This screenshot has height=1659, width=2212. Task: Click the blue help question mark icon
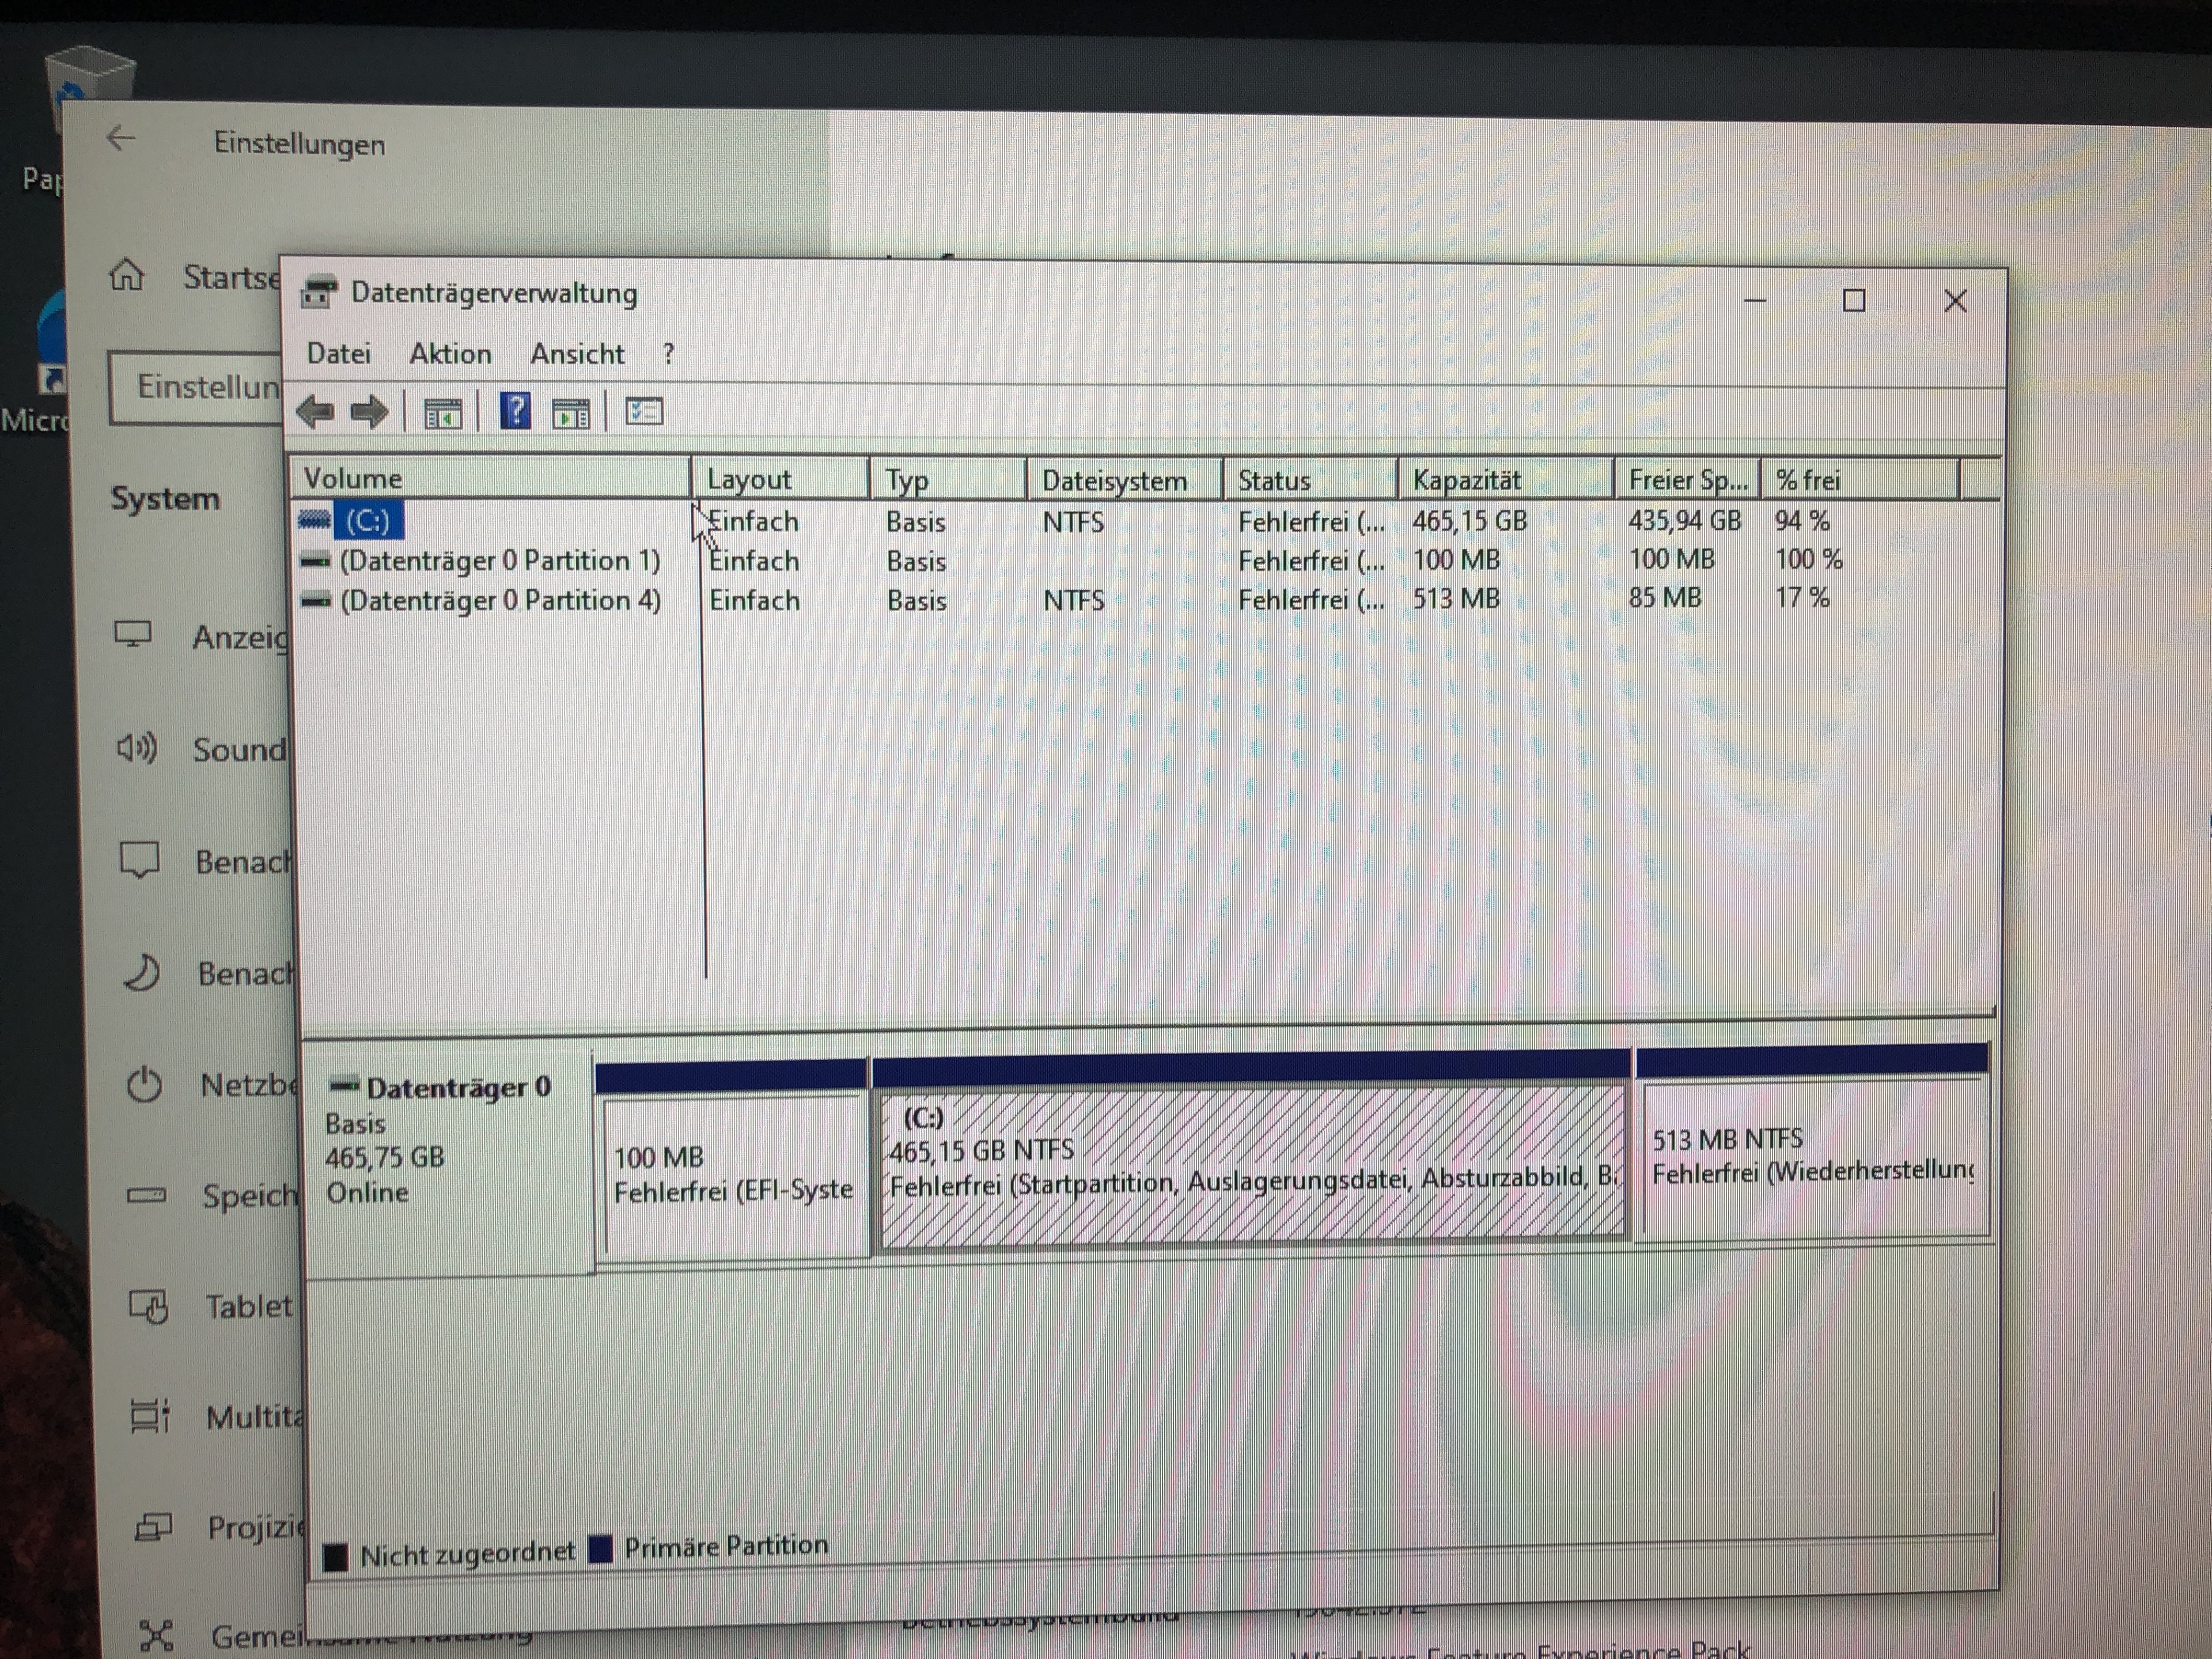pos(515,411)
